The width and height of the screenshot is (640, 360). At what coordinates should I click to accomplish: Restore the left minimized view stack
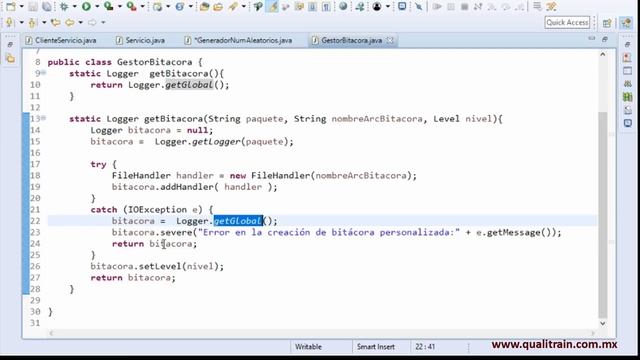[x=10, y=44]
